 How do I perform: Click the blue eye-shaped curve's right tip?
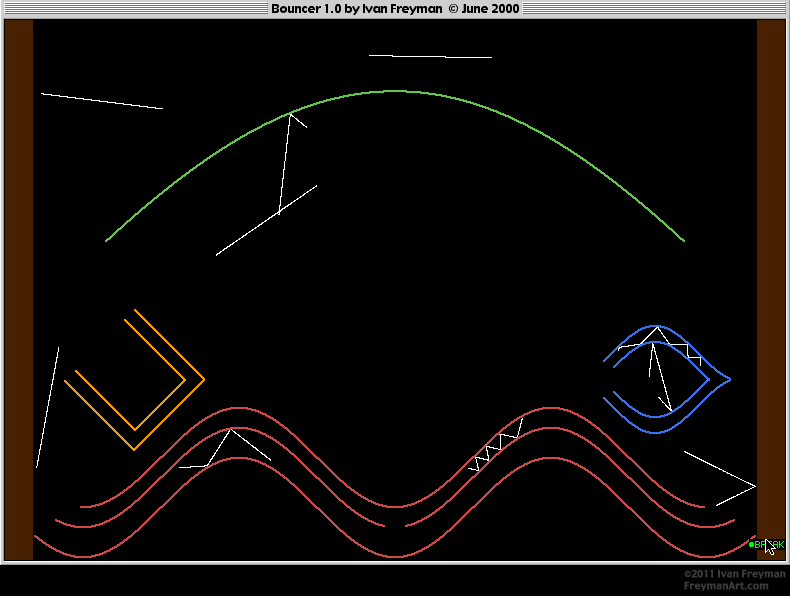729,379
